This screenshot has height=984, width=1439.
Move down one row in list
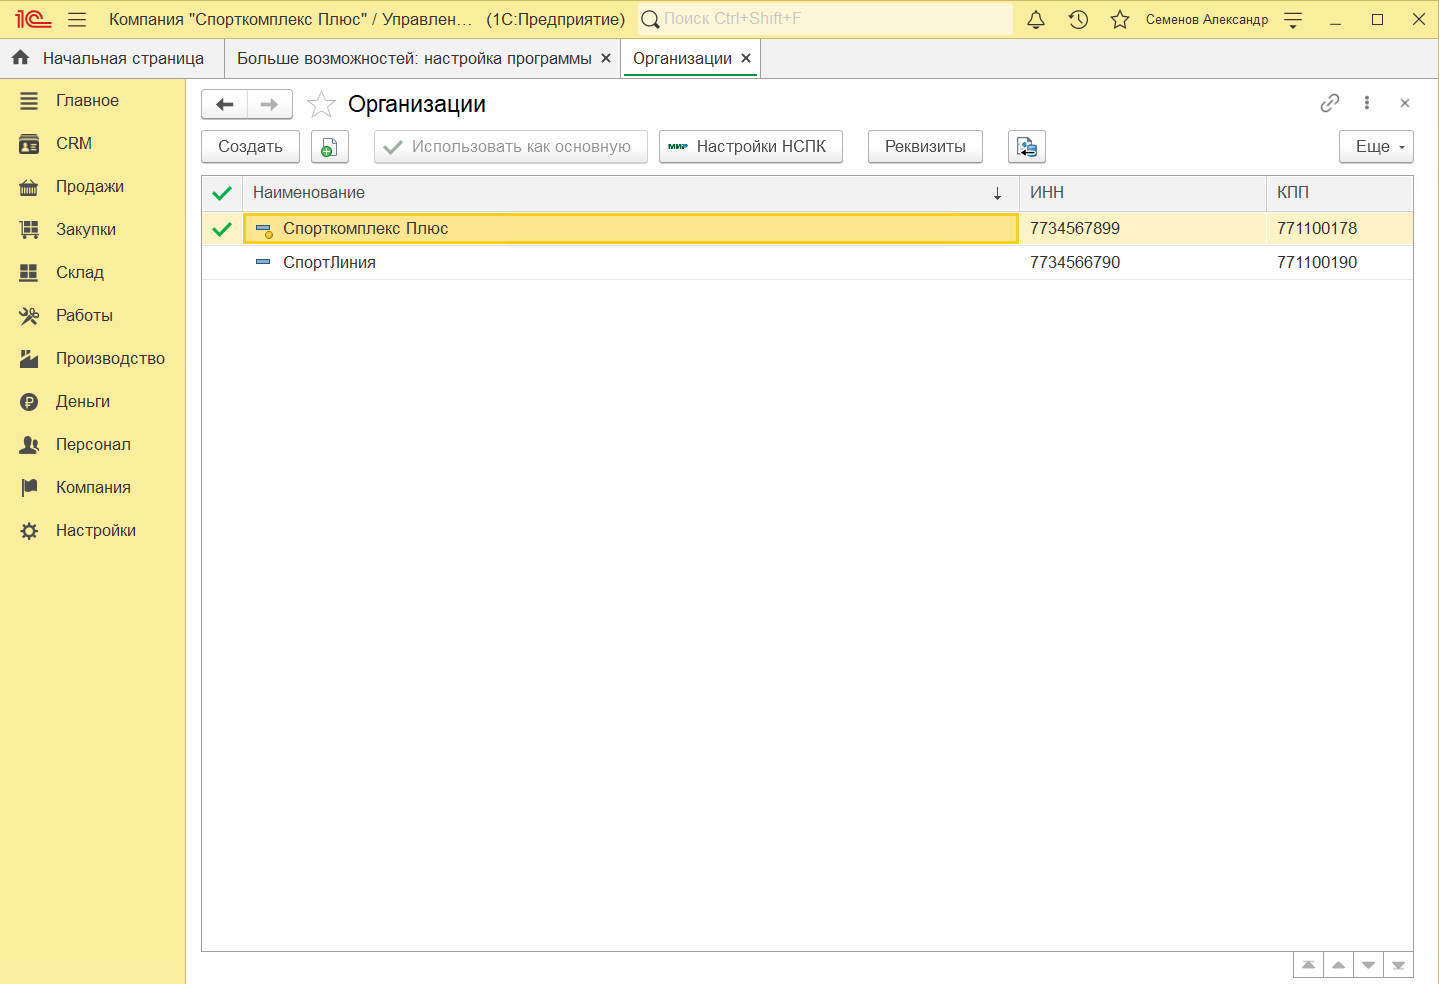coord(1368,965)
